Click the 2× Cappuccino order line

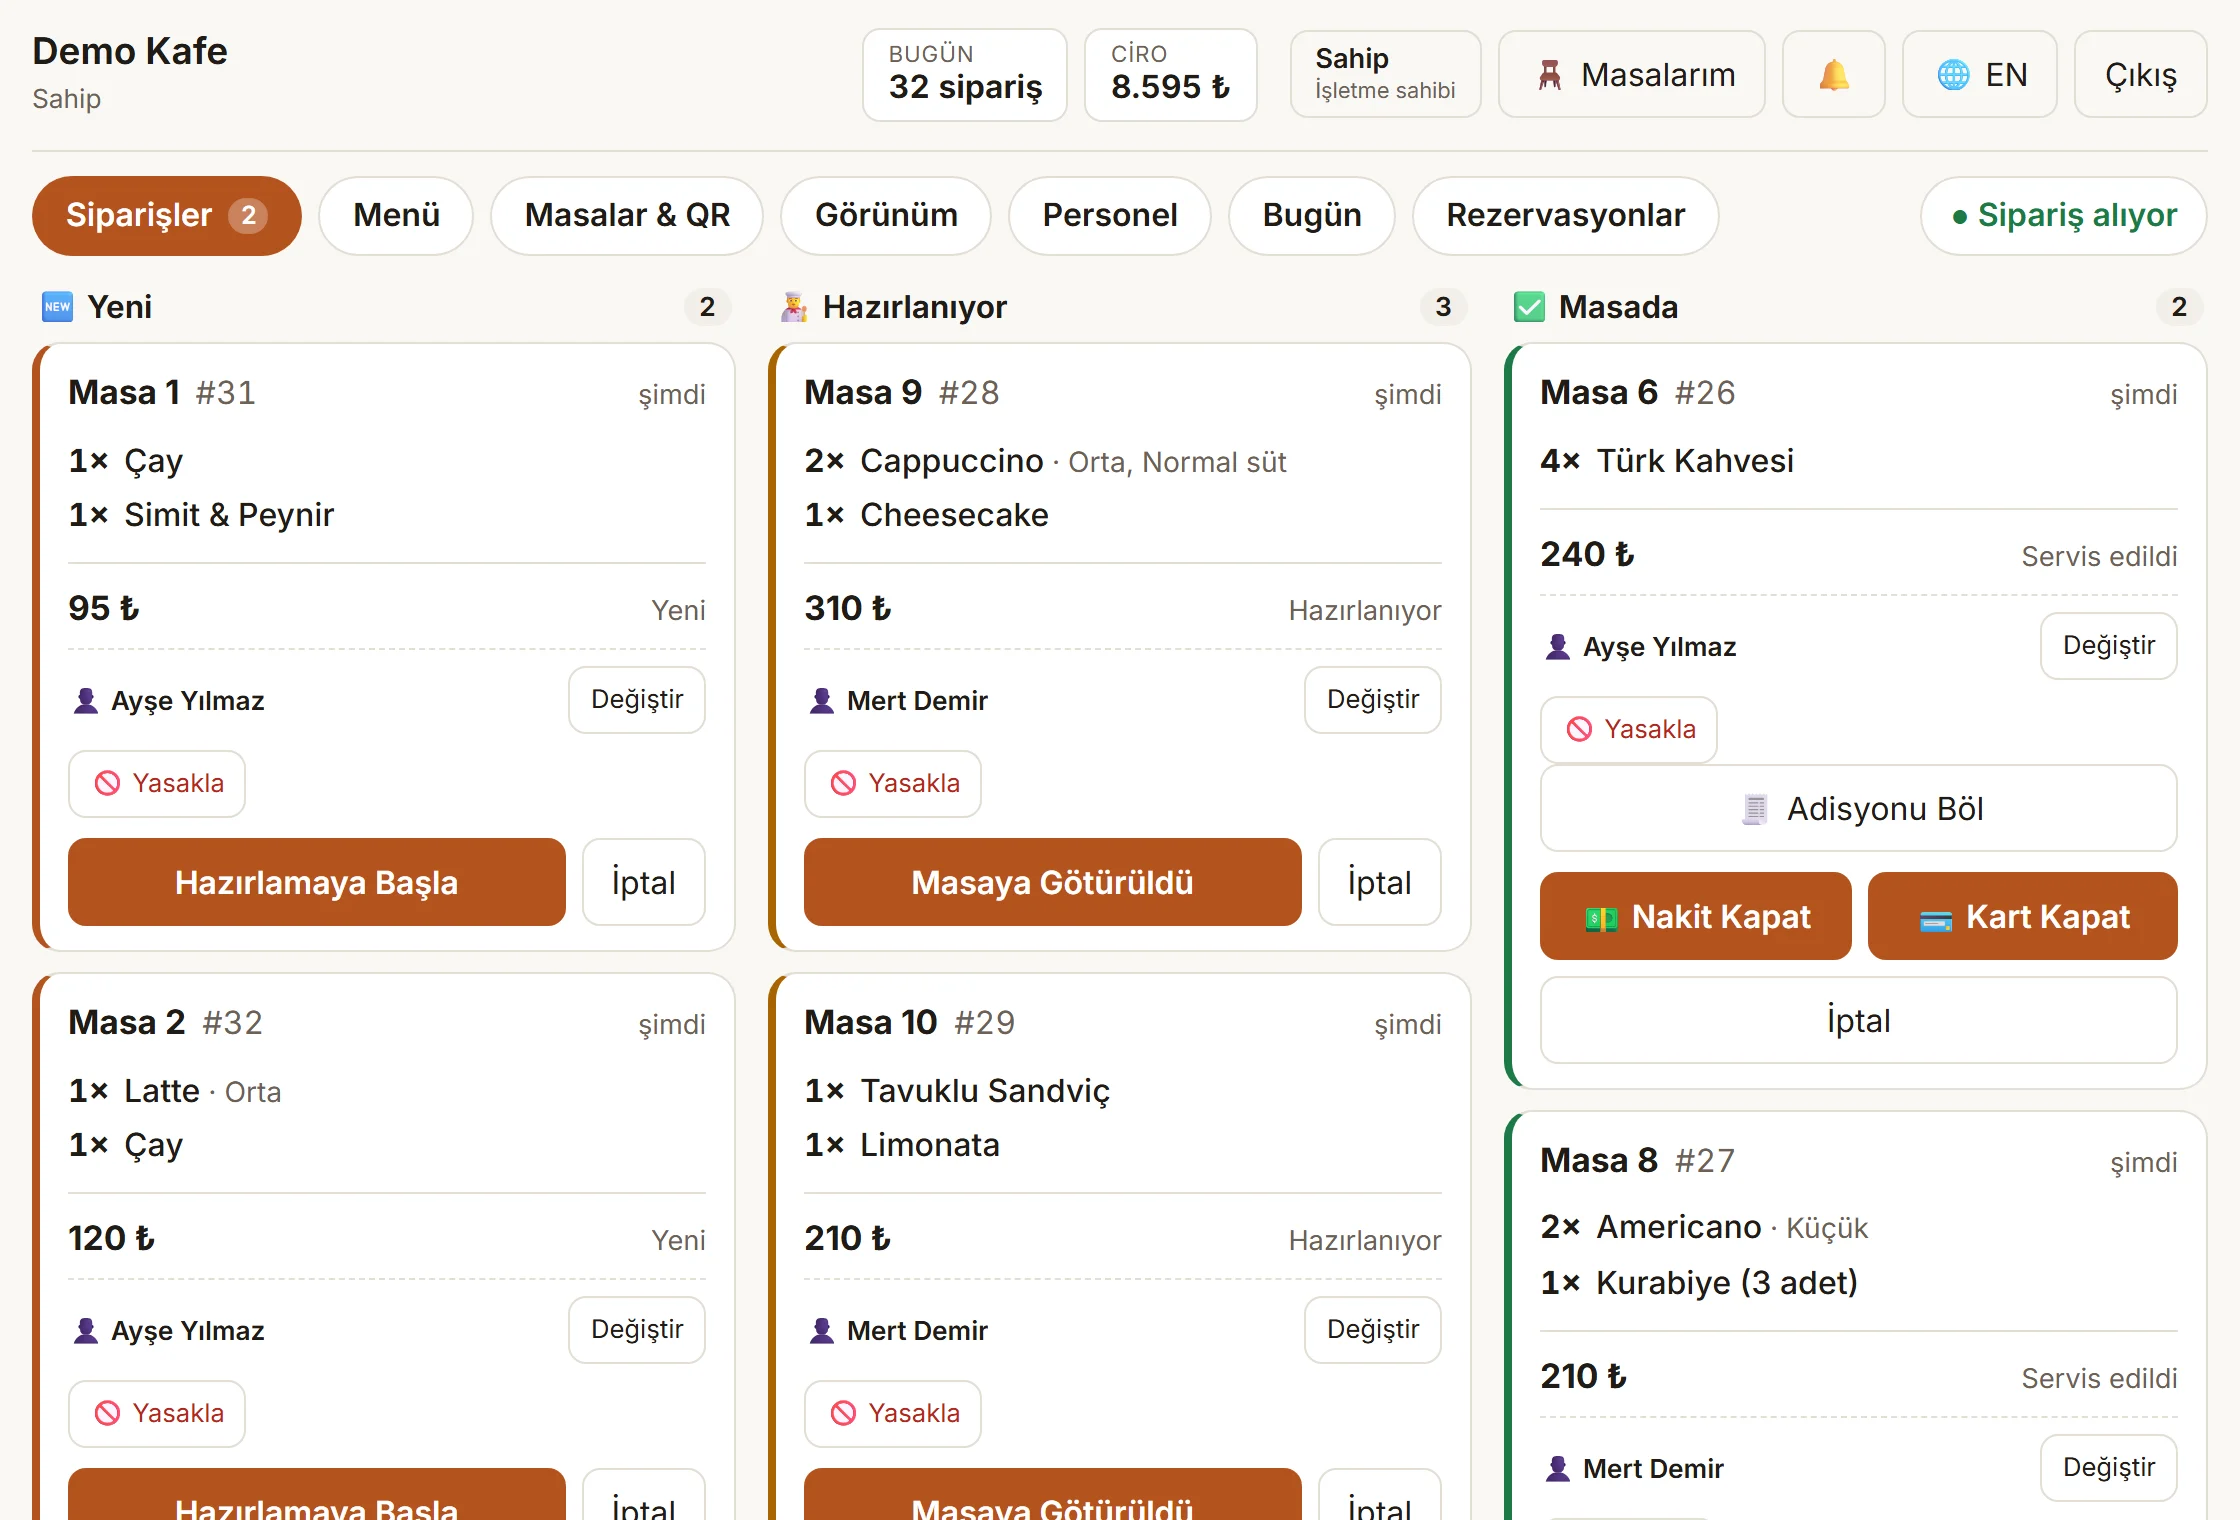(1045, 461)
